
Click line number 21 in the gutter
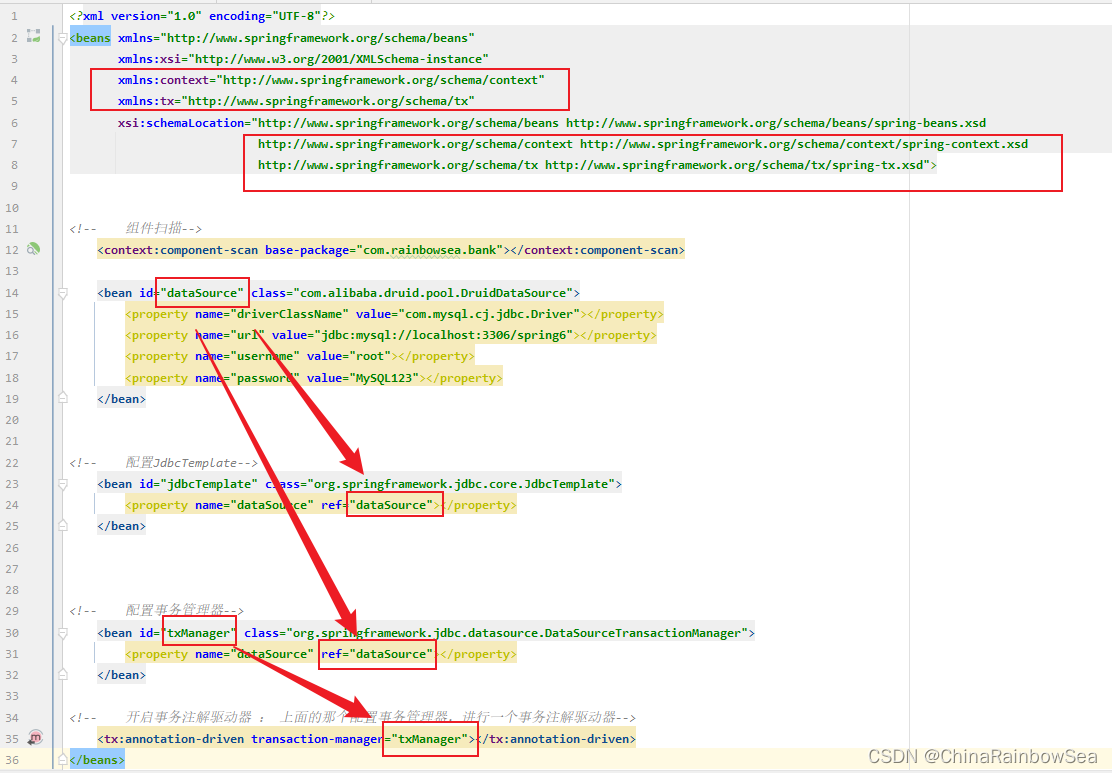pyautogui.click(x=12, y=441)
